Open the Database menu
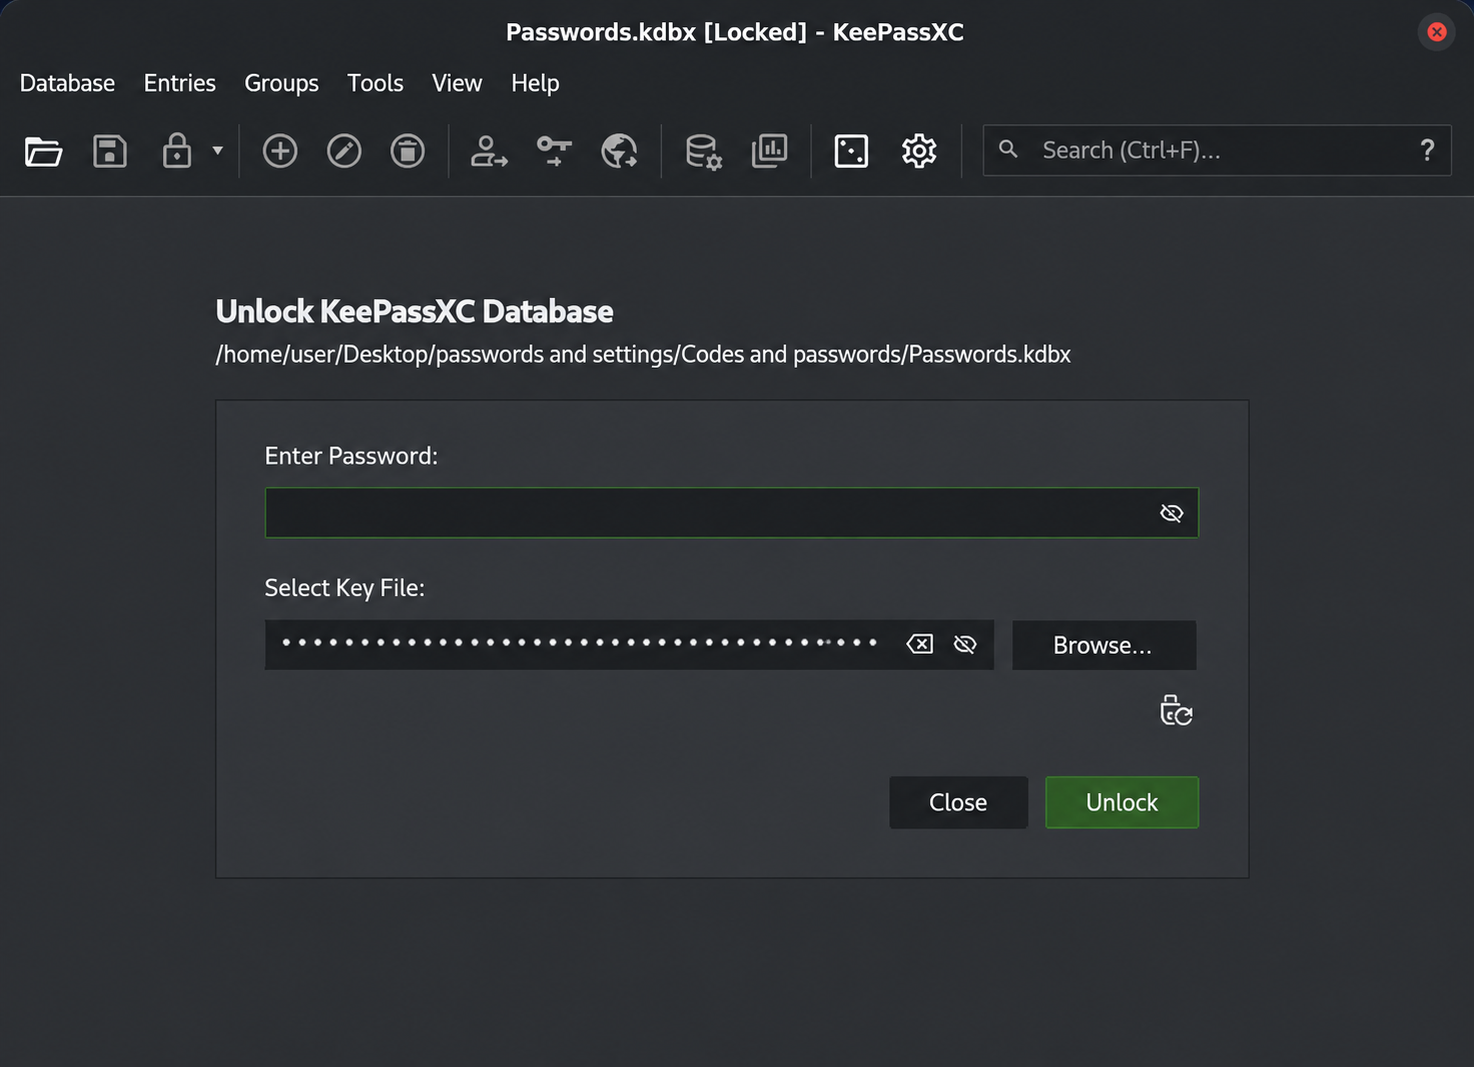The width and height of the screenshot is (1474, 1067). pos(67,83)
